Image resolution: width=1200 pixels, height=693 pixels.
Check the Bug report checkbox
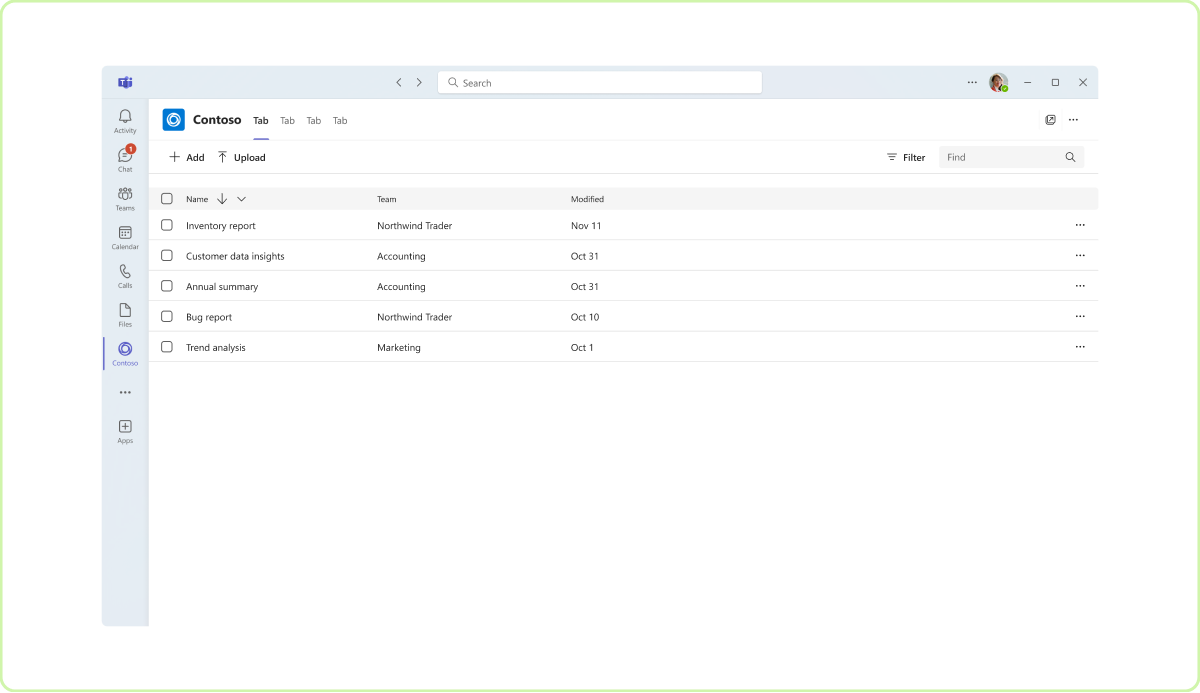pyautogui.click(x=167, y=316)
